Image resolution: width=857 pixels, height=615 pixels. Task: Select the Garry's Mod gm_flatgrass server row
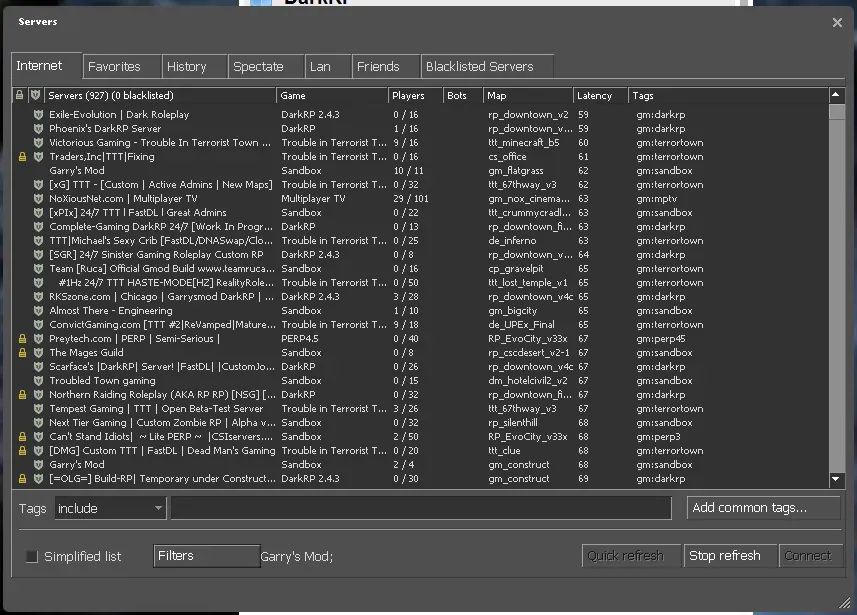click(x=420, y=171)
